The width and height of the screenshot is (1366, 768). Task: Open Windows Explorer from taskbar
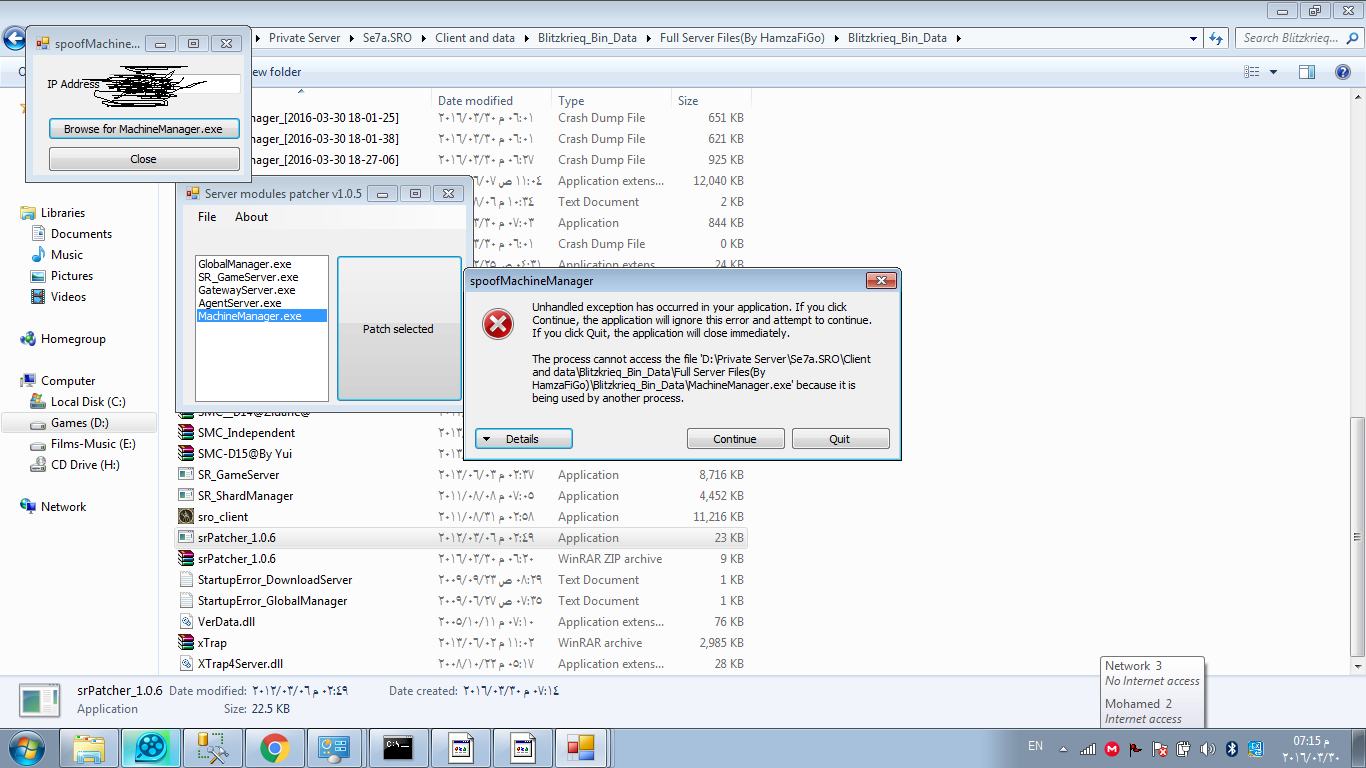coord(90,747)
